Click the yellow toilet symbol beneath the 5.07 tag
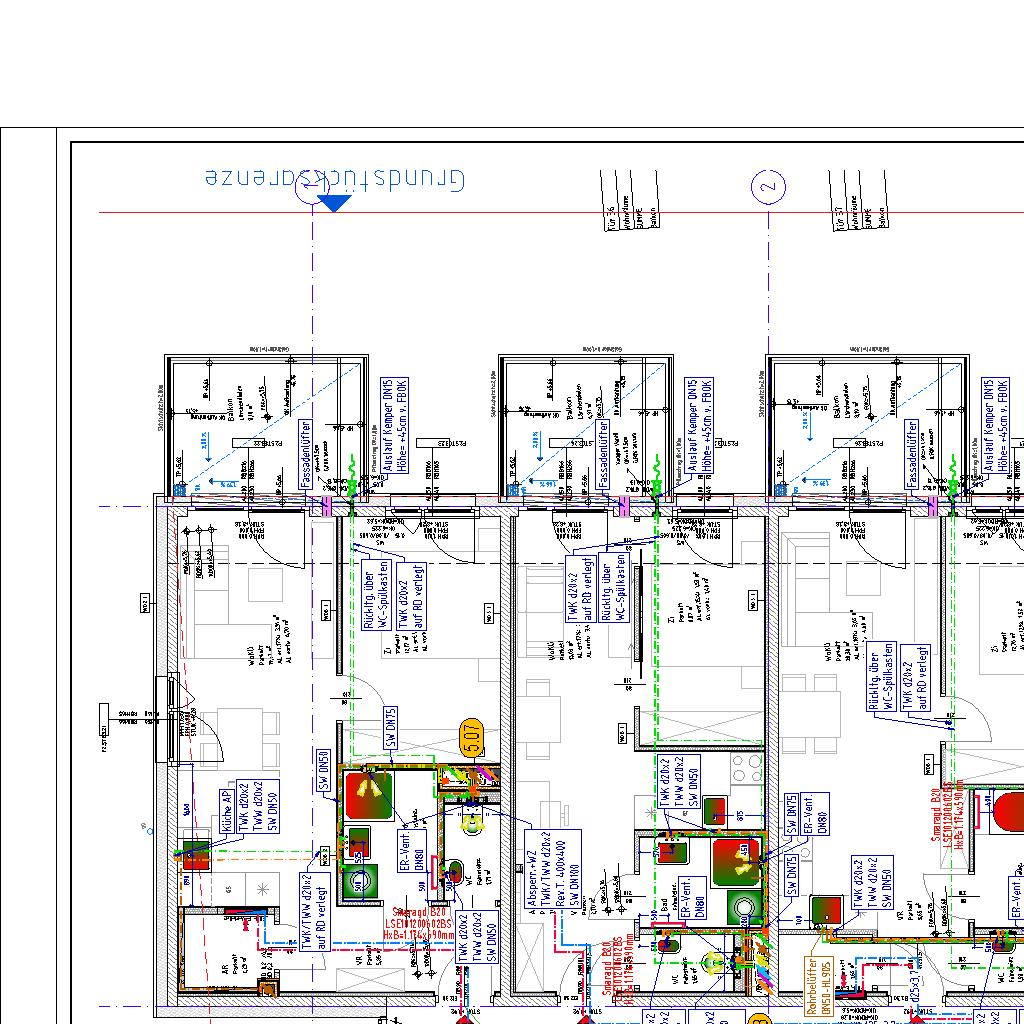Viewport: 1024px width, 1024px height. point(470,822)
